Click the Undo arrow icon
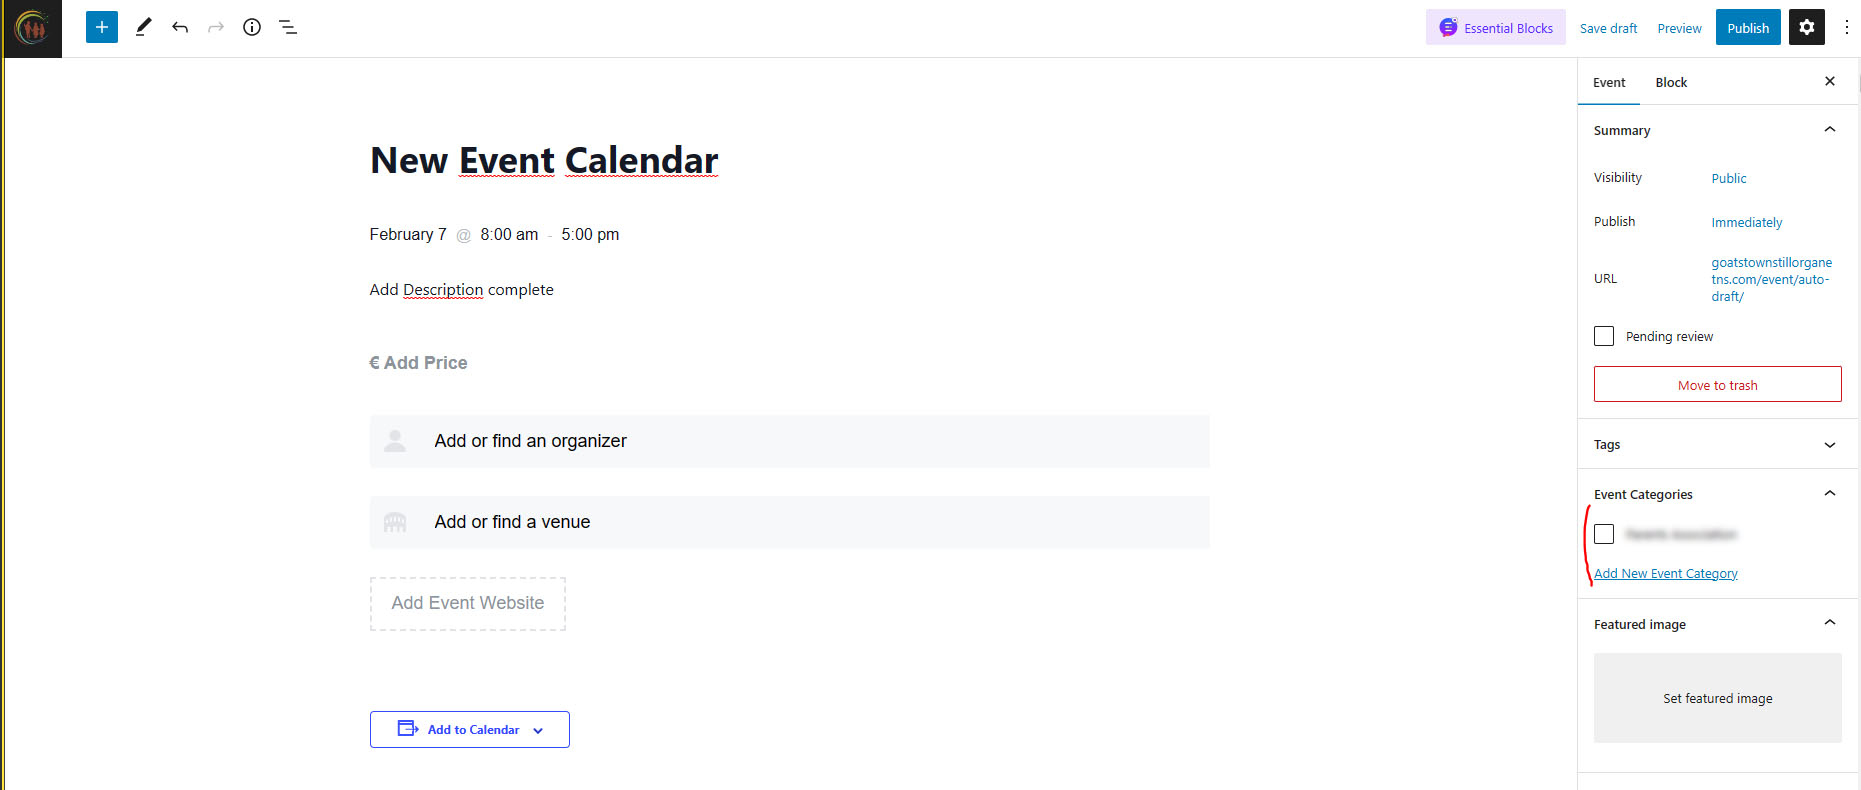The image size is (1861, 790). [x=180, y=27]
